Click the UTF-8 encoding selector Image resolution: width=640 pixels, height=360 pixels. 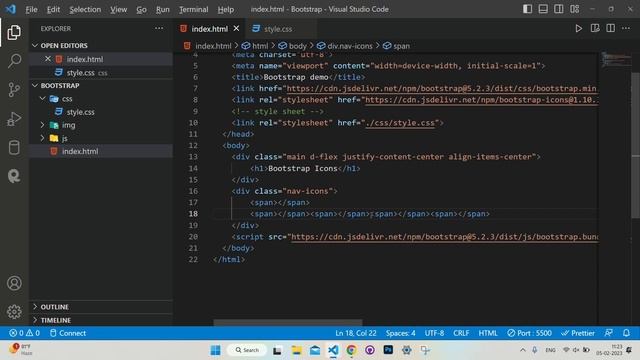[x=434, y=333]
